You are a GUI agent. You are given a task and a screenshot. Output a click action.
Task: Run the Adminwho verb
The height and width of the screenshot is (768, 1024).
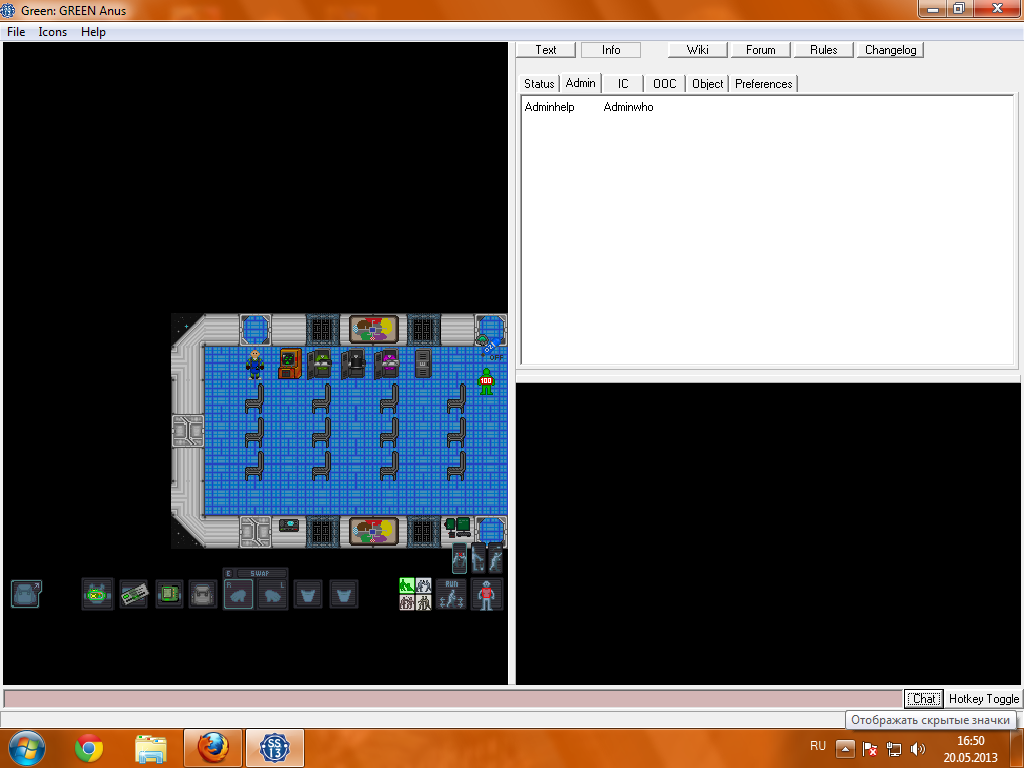pos(628,107)
